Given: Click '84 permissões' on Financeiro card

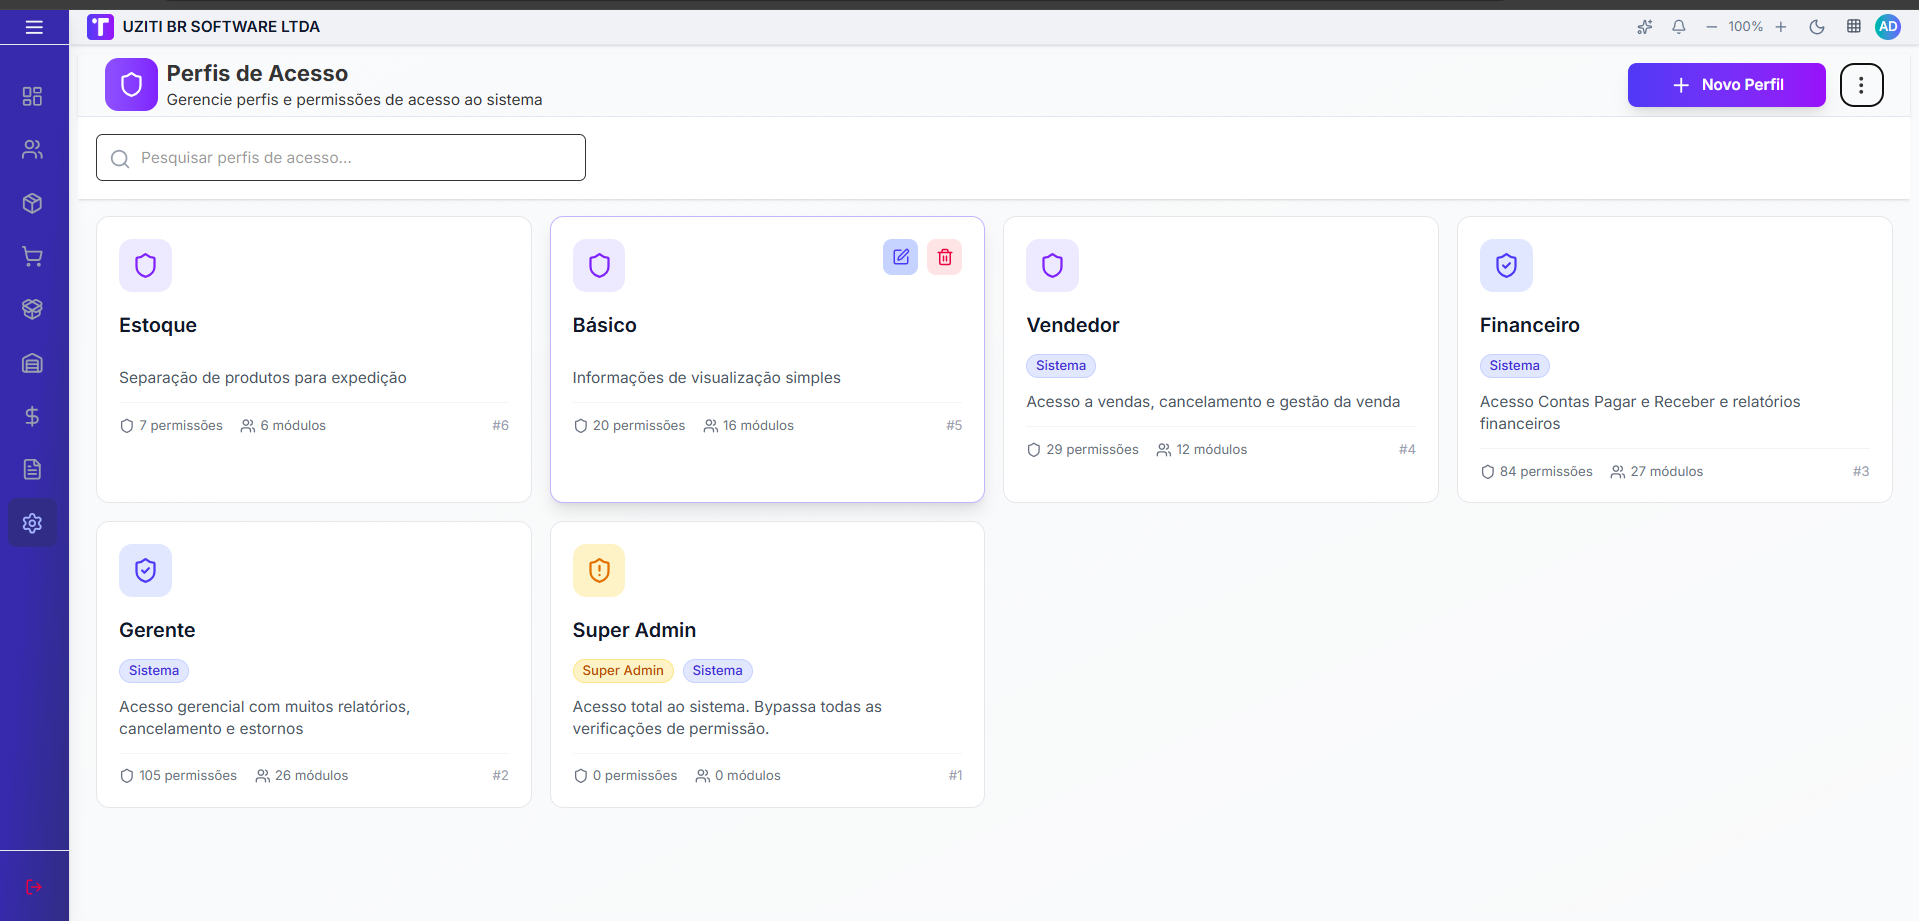Looking at the screenshot, I should coord(1536,472).
